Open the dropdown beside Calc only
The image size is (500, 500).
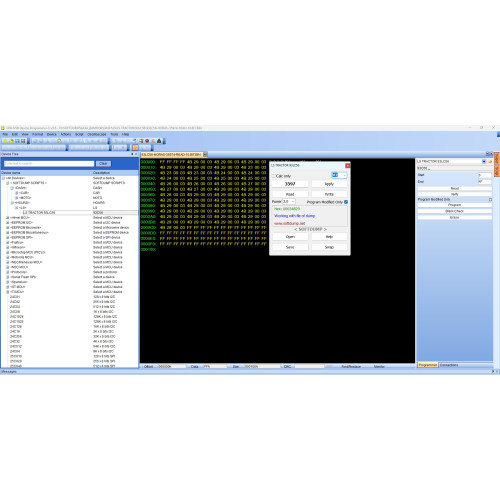point(339,175)
